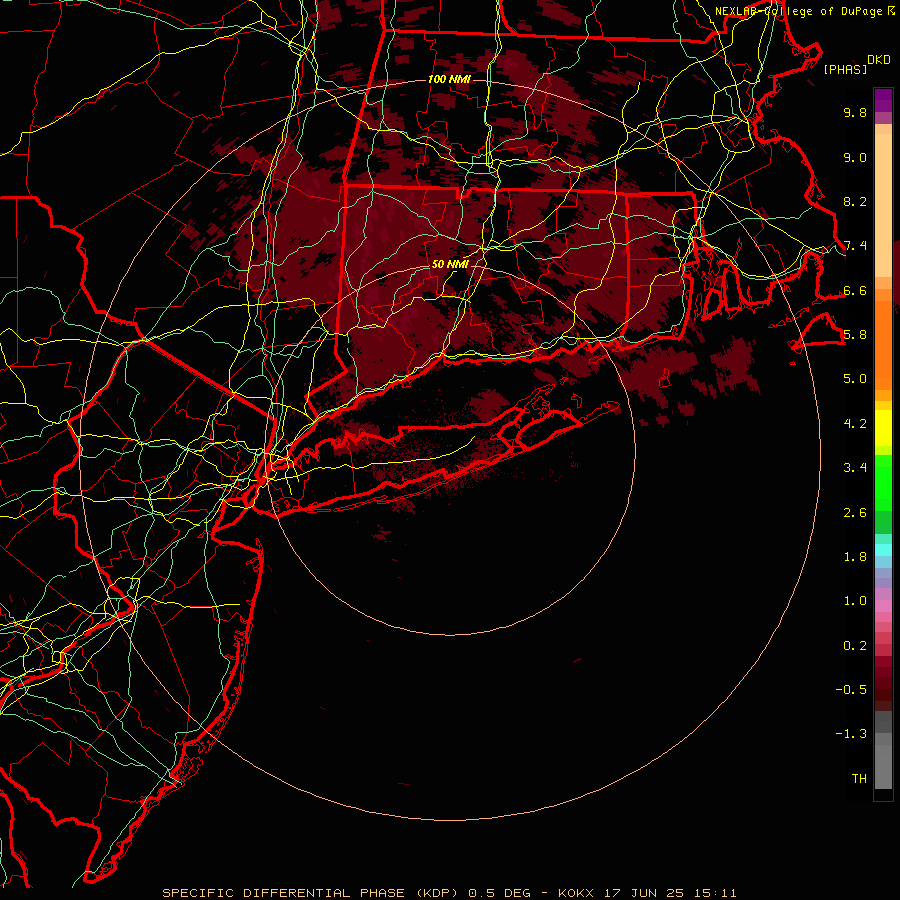Click the cyan segment of the color bar
The height and width of the screenshot is (900, 900).
(883, 550)
